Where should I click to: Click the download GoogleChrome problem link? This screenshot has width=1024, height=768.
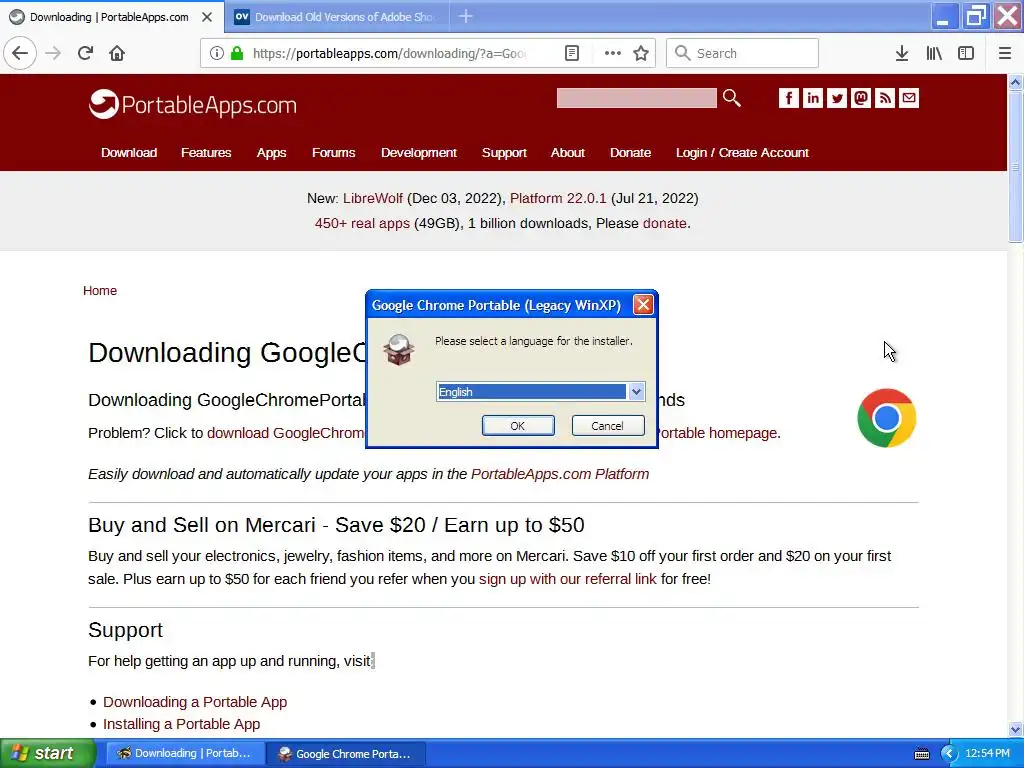click(285, 433)
